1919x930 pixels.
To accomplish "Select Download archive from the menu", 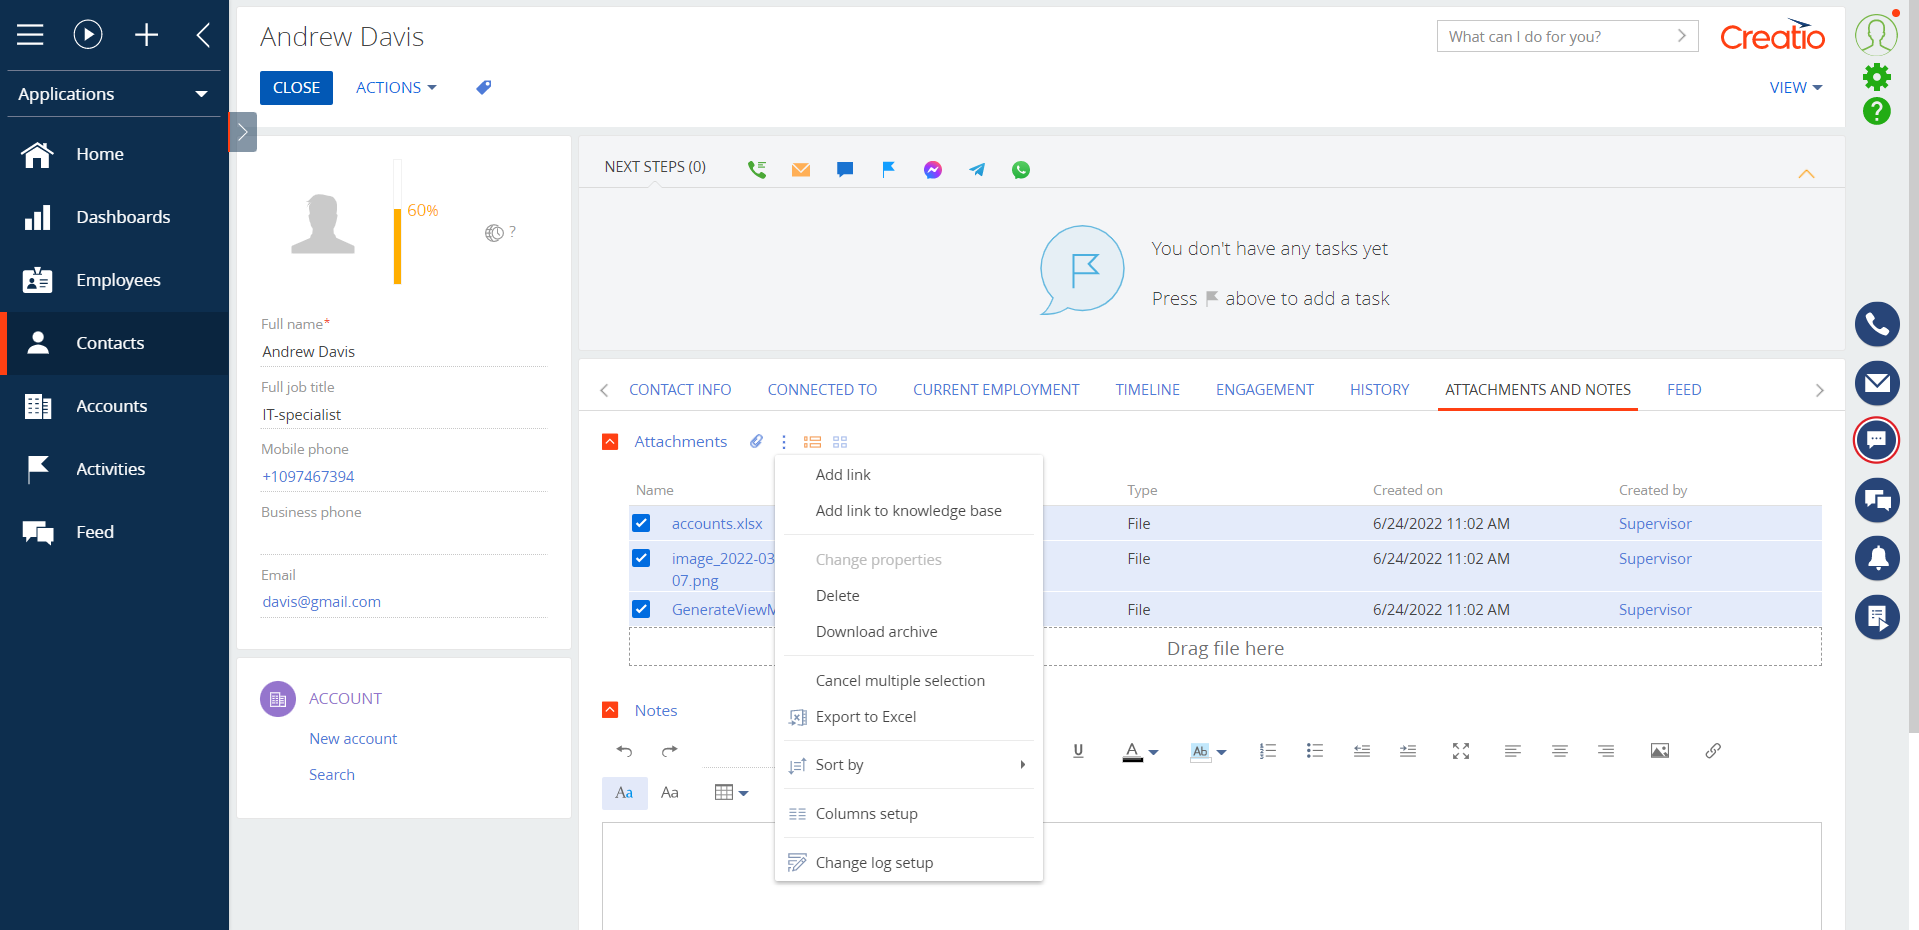I will coord(876,631).
